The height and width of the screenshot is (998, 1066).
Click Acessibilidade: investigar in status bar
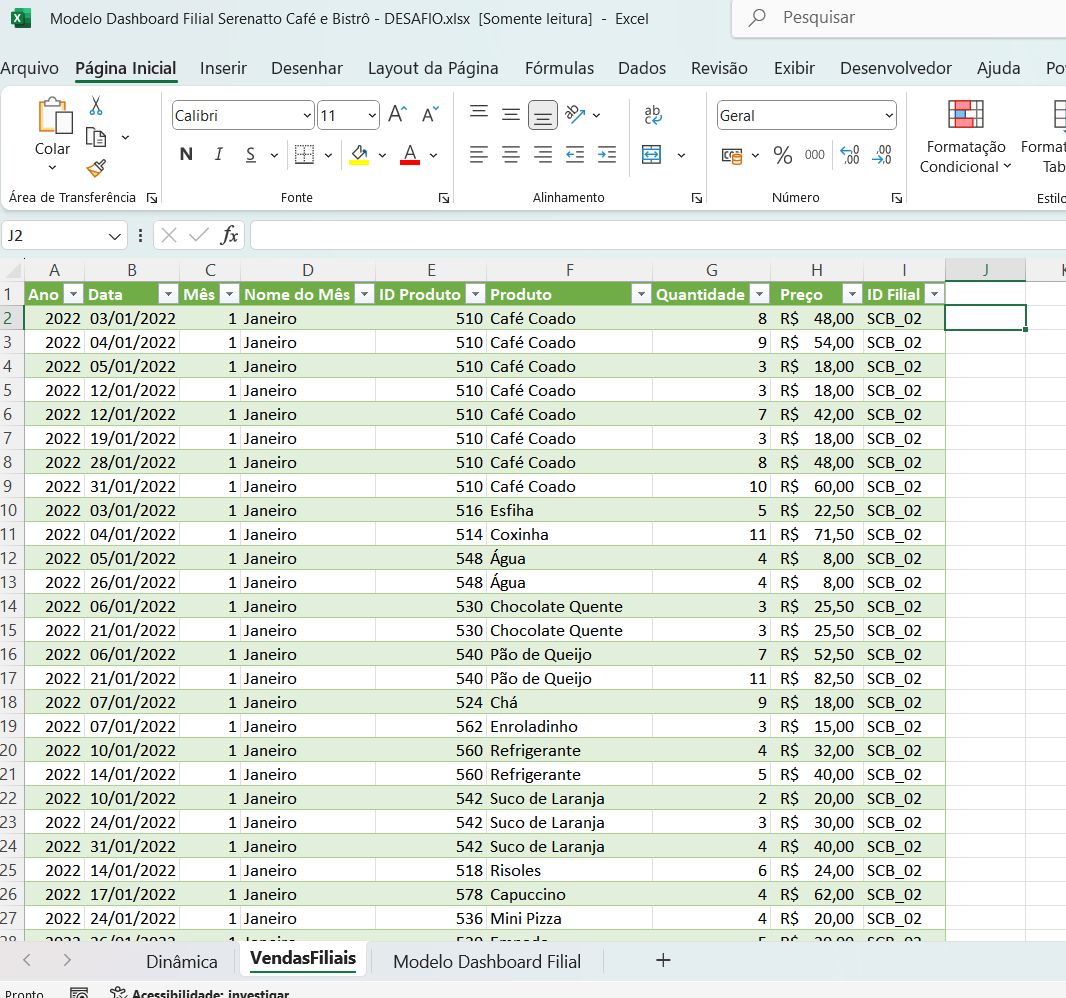pos(201,992)
